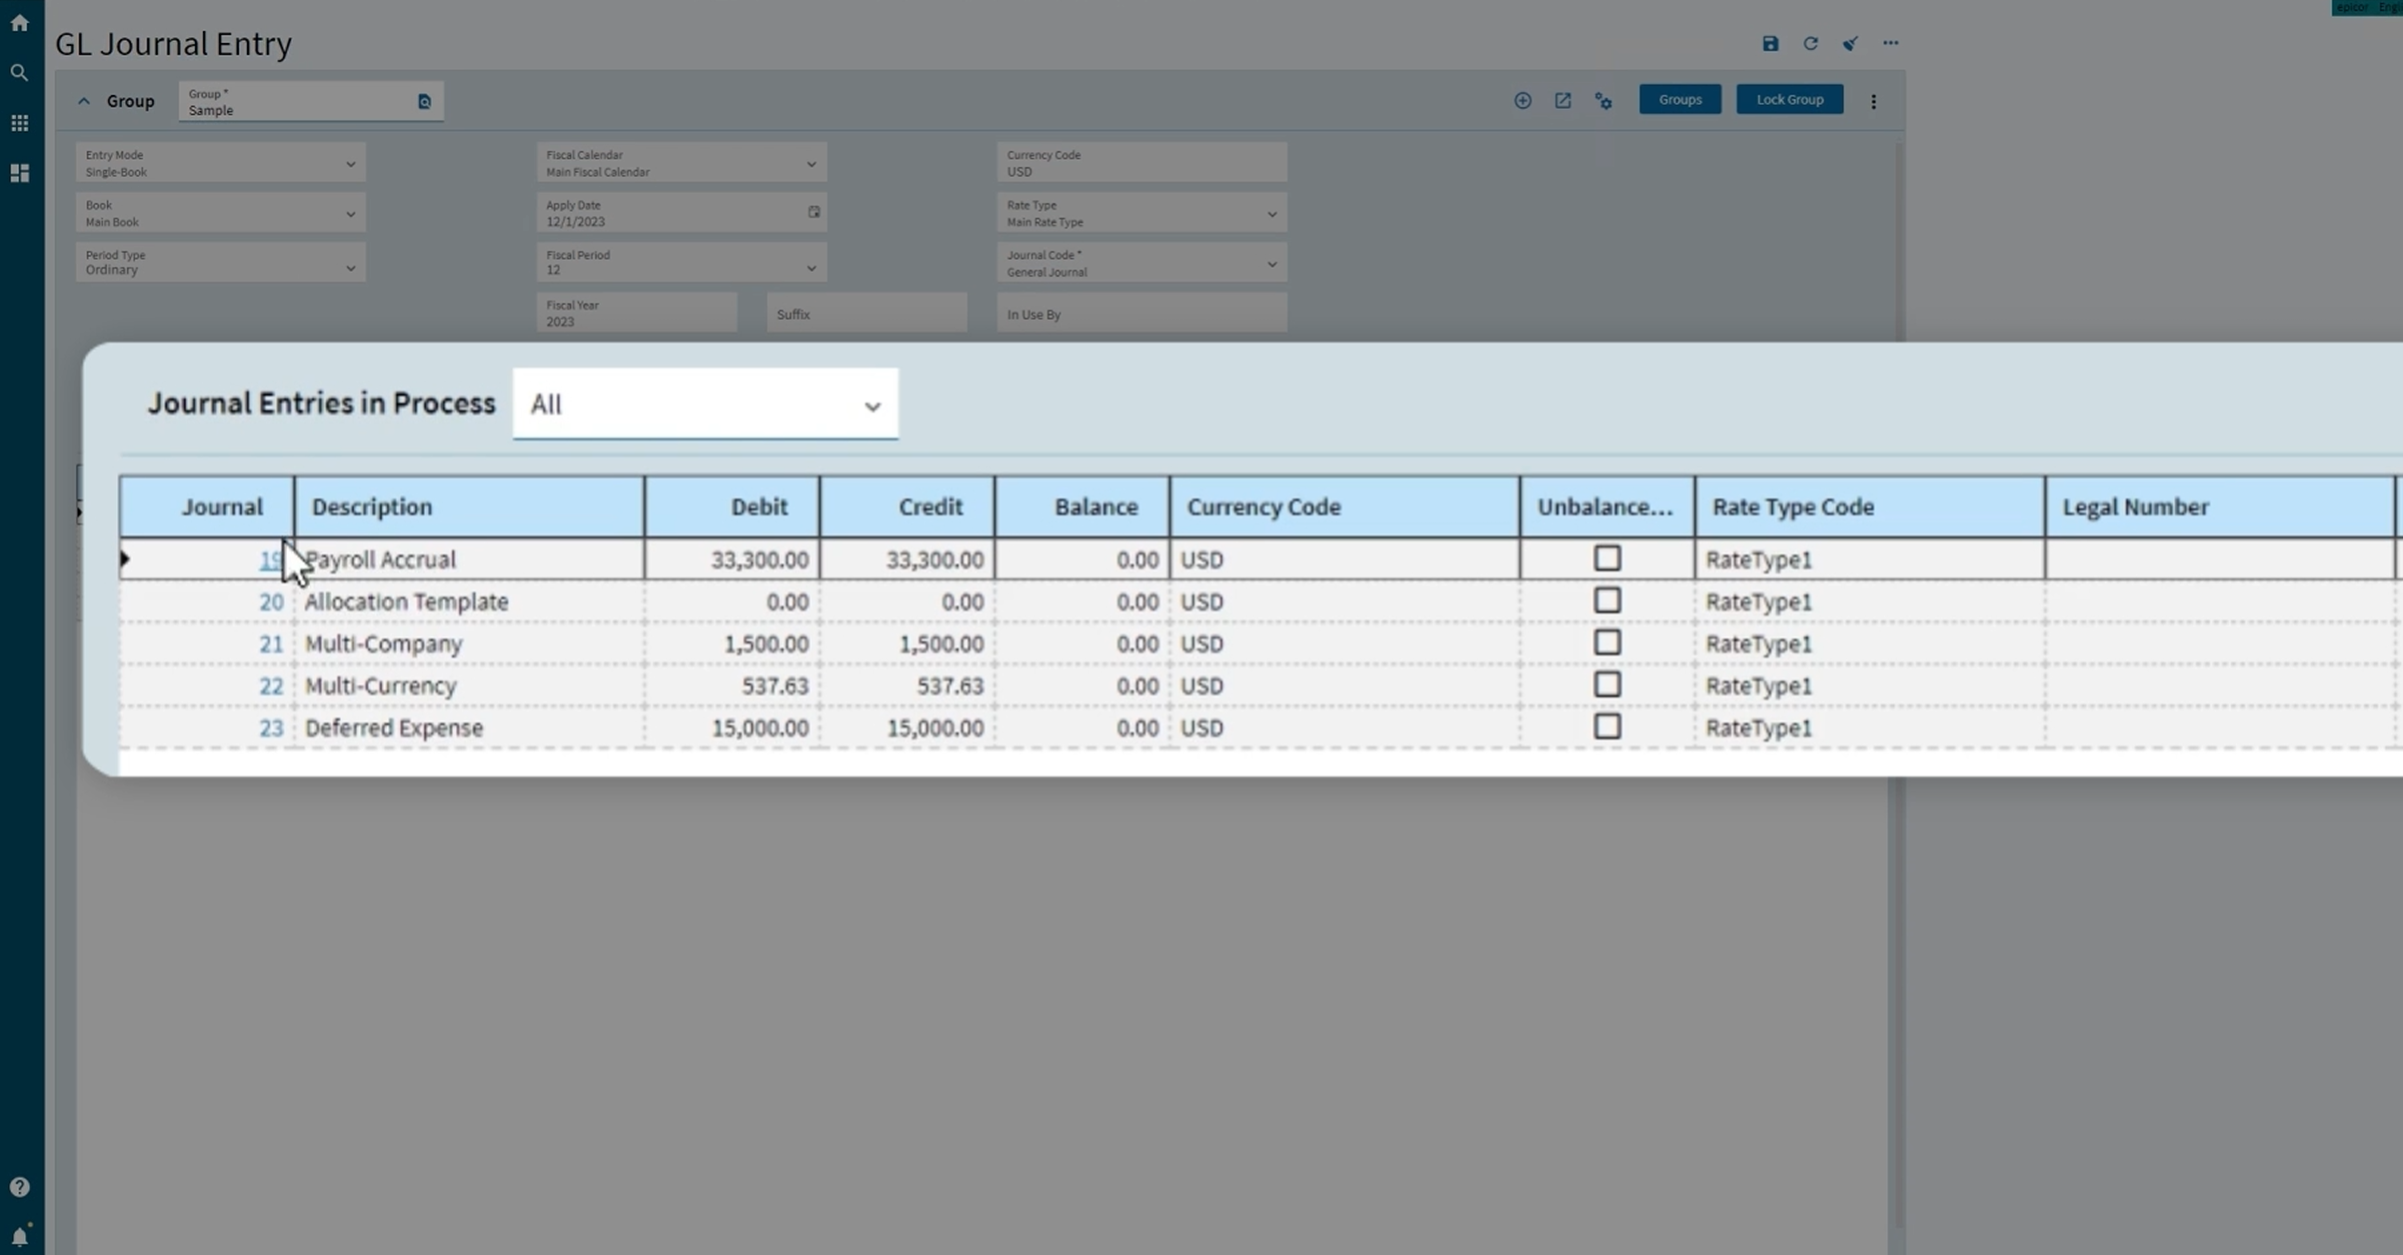Save the journal entry with disk icon
This screenshot has height=1255, width=2403.
[1770, 43]
